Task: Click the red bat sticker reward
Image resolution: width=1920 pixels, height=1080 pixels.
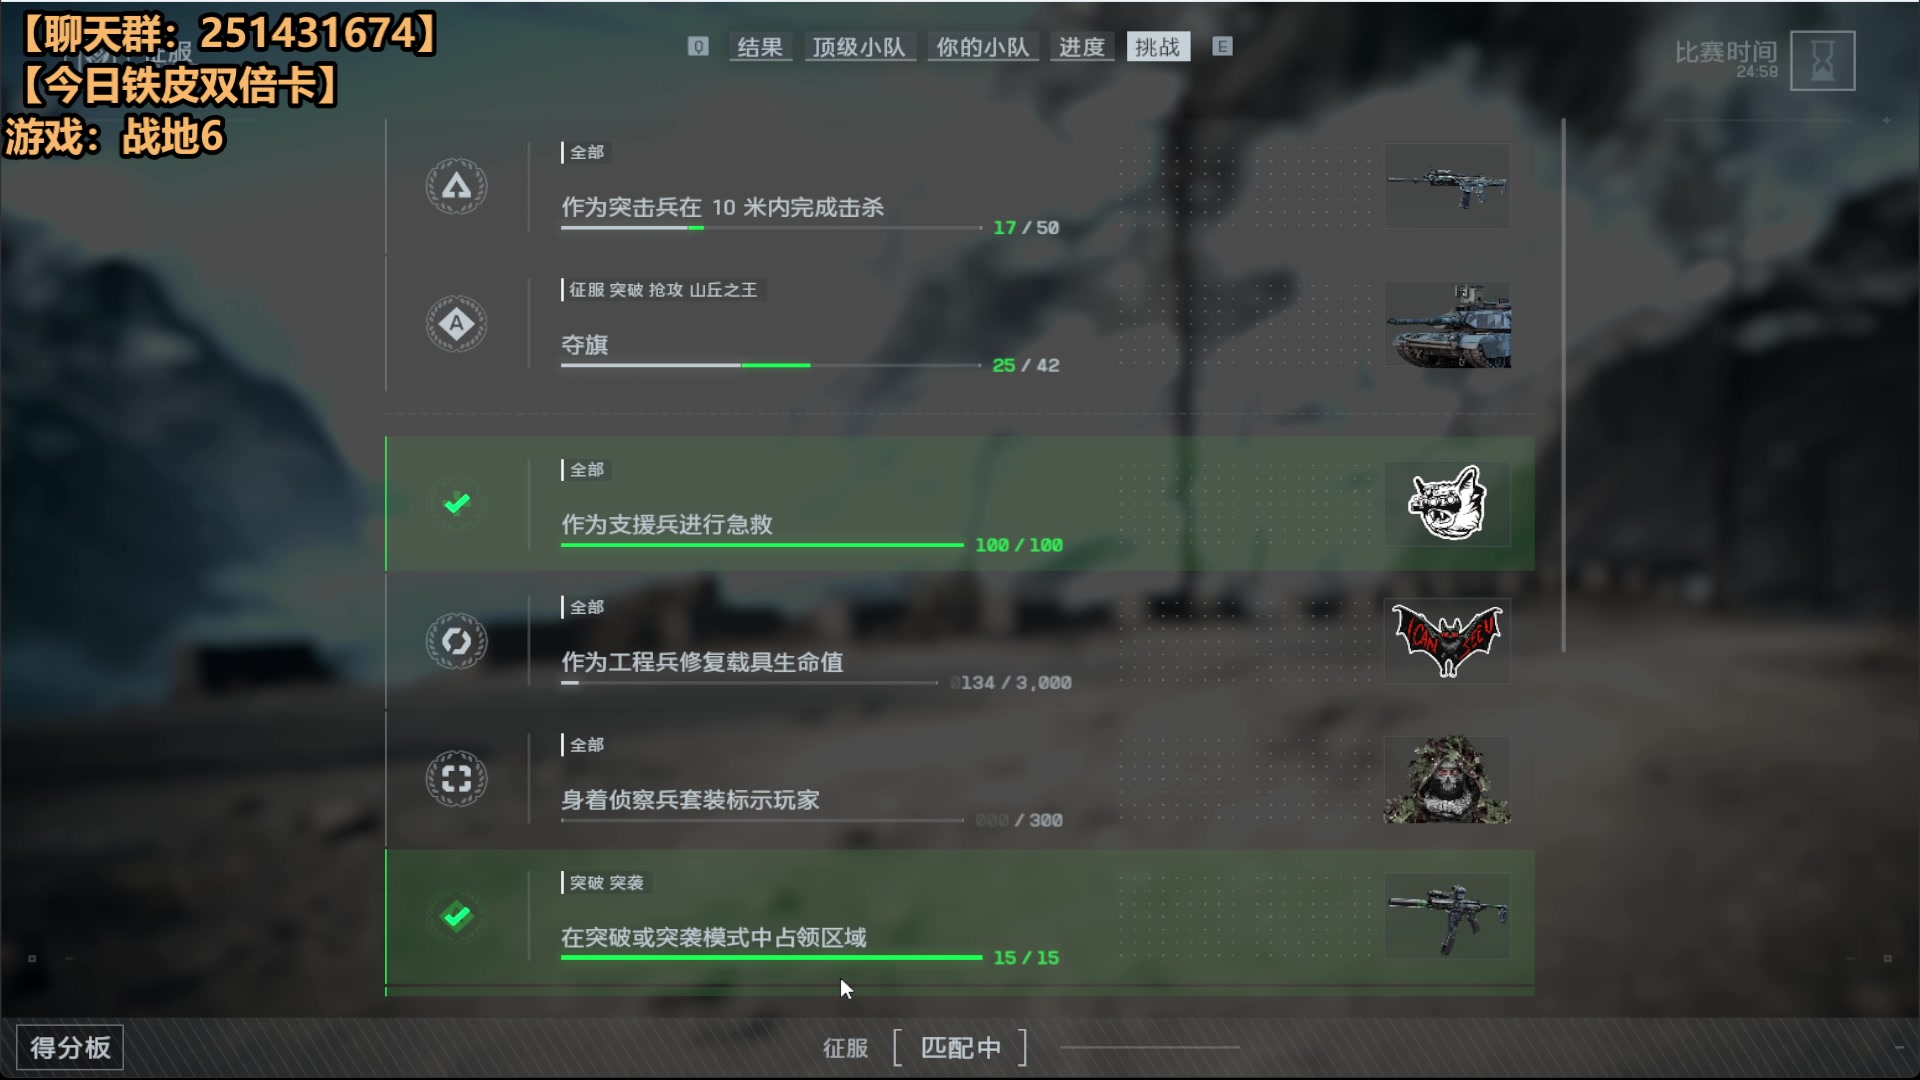Action: (x=1447, y=641)
